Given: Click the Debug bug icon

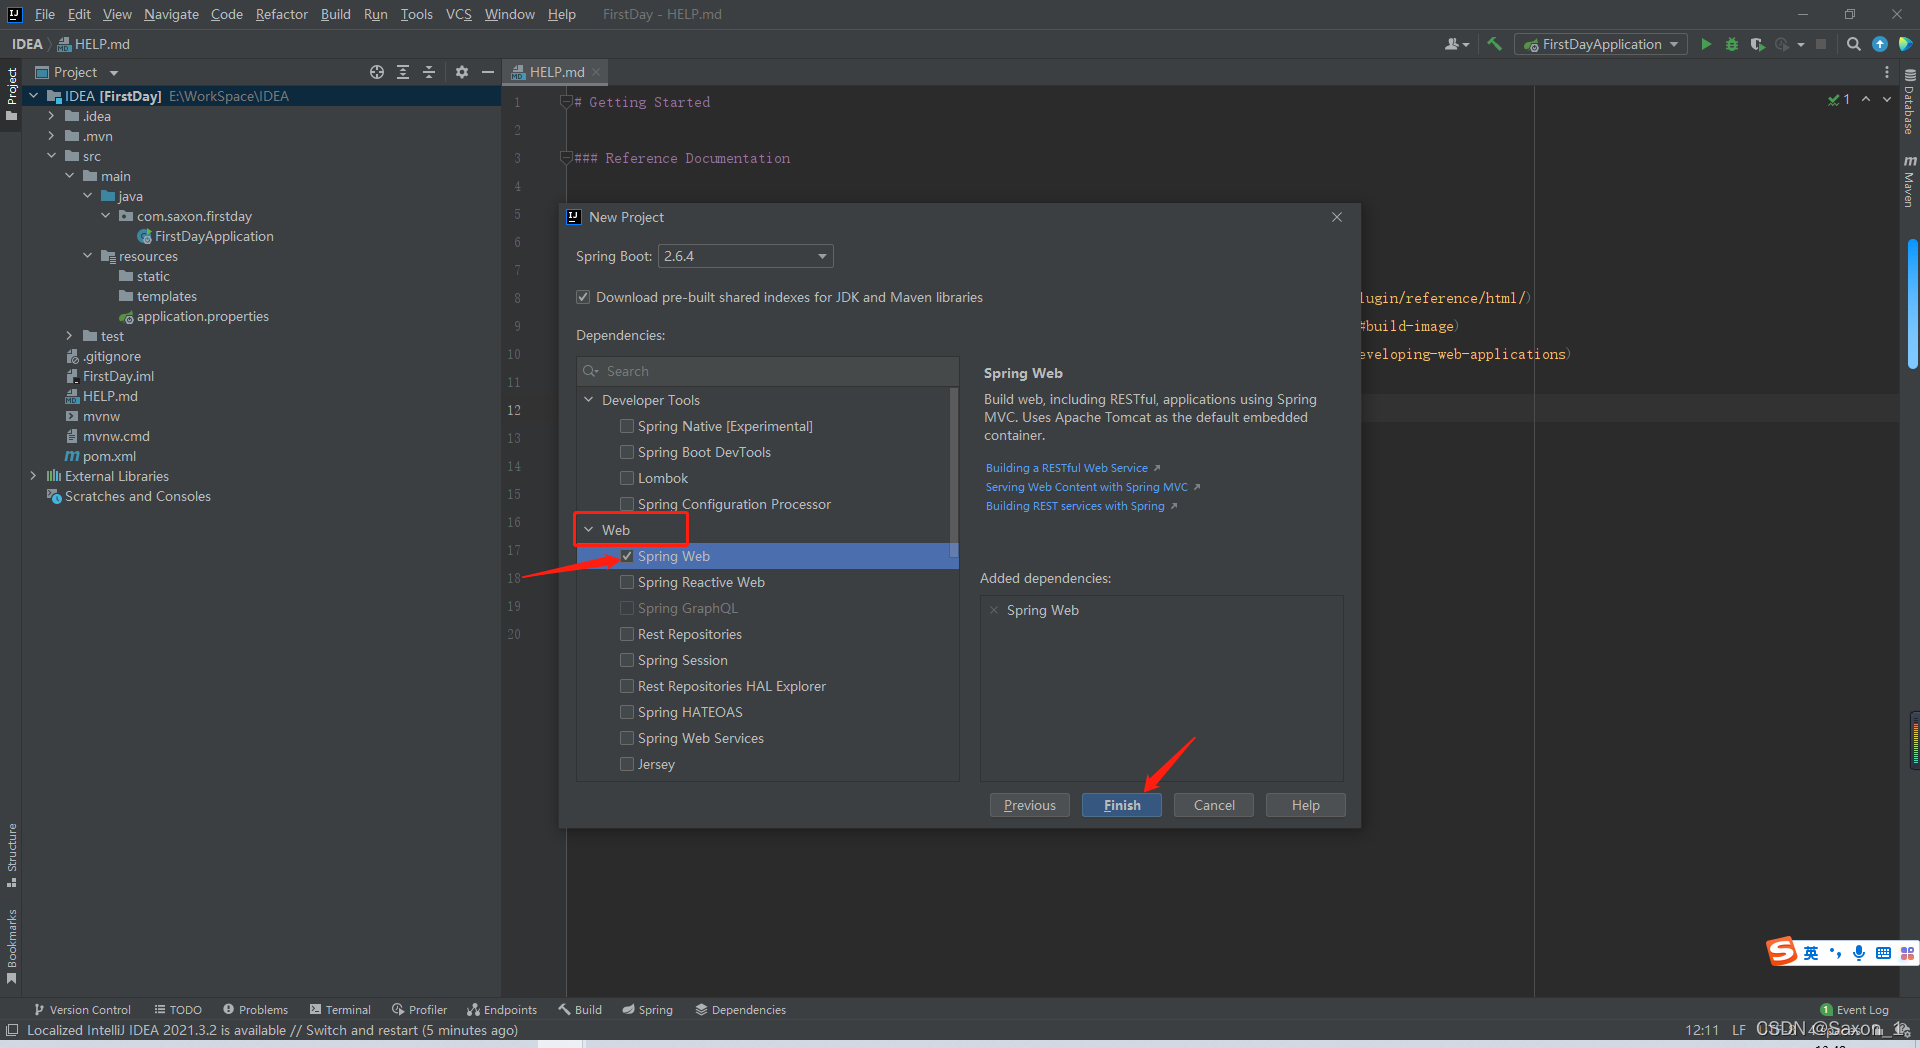Looking at the screenshot, I should (x=1732, y=44).
